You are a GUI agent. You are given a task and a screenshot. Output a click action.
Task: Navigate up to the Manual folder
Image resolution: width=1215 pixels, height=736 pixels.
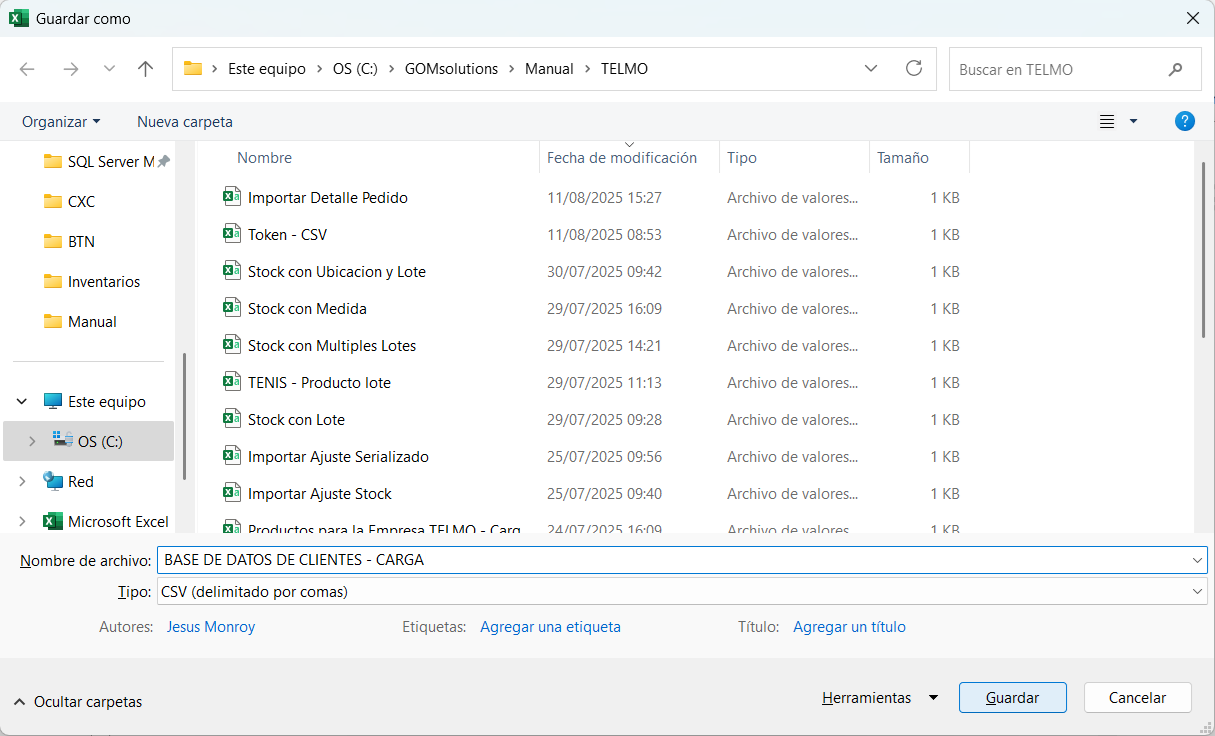pos(145,68)
